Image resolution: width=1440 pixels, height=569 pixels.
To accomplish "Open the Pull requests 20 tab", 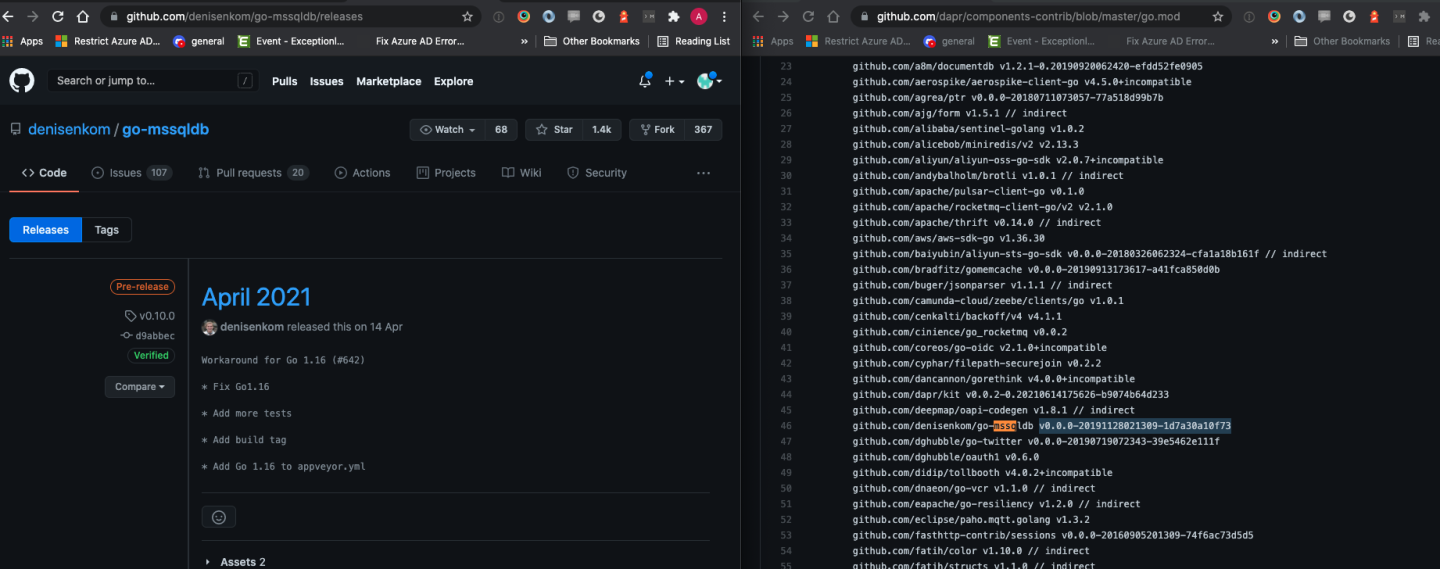I will tap(253, 173).
